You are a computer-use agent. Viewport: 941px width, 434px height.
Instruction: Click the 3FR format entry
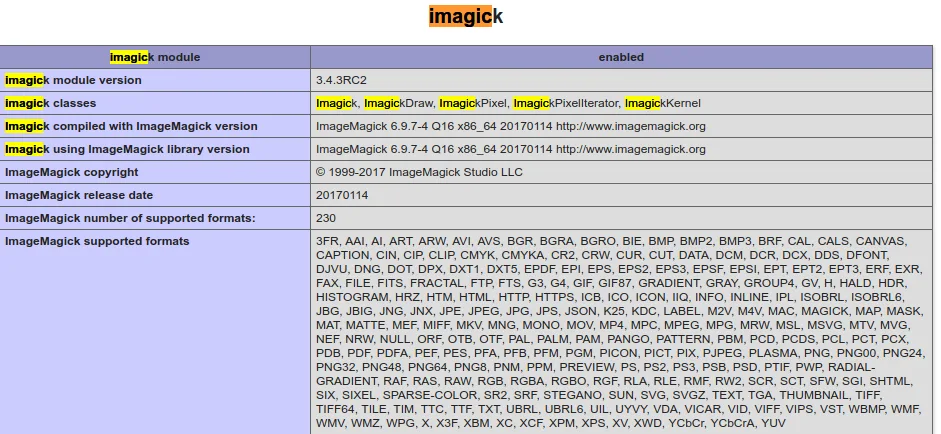click(x=328, y=241)
